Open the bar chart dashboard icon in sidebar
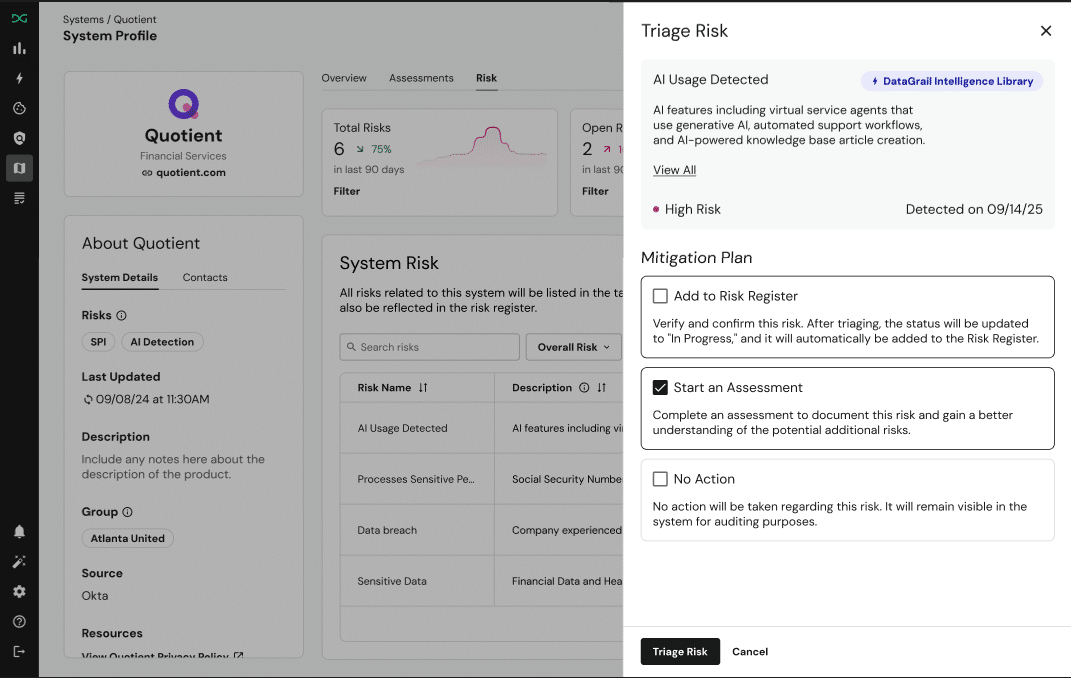Viewport: 1071px width, 678px height. click(x=19, y=48)
